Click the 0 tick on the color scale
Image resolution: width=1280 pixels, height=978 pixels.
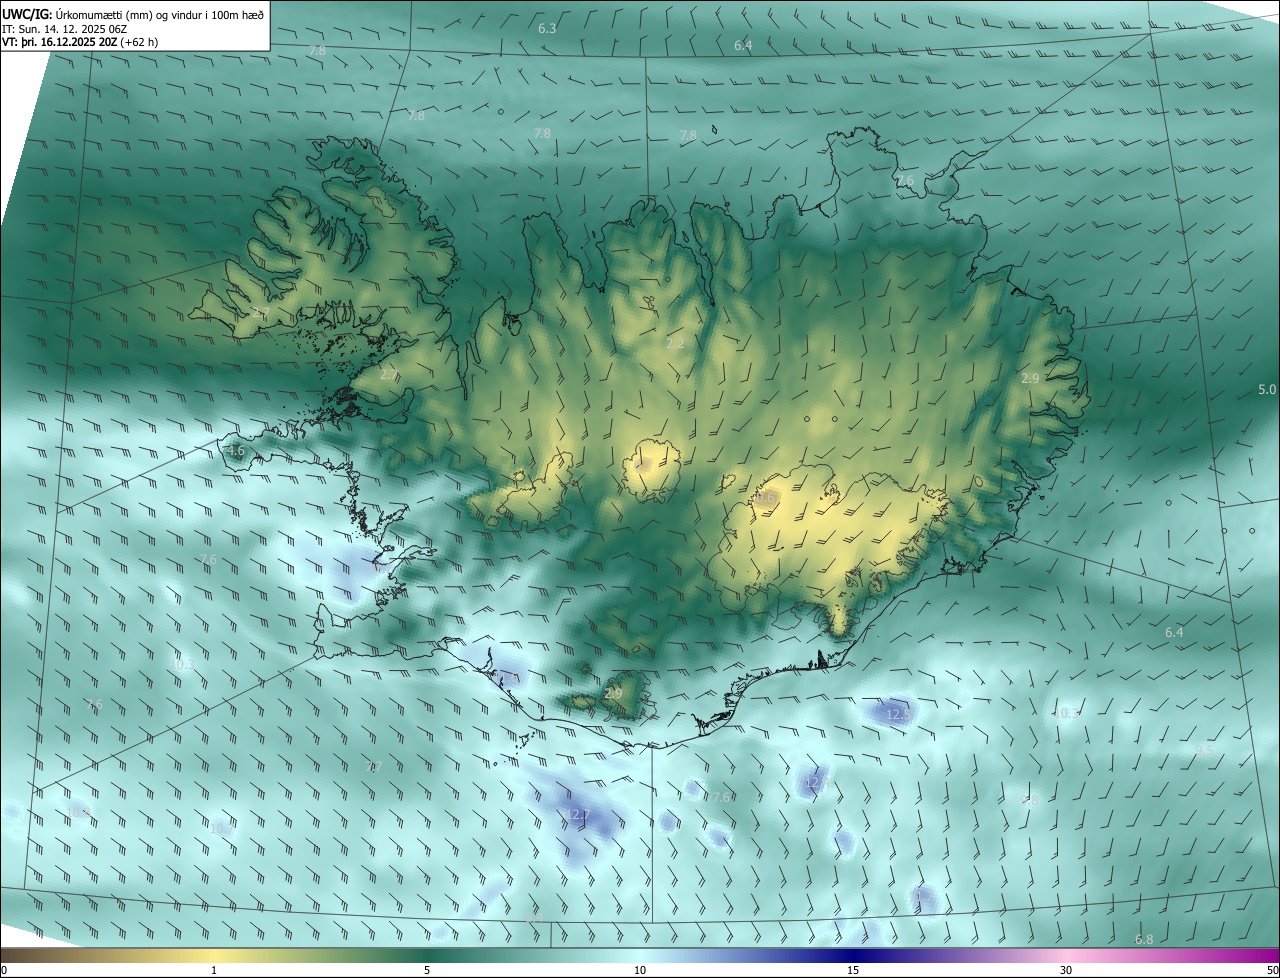[x=4, y=970]
